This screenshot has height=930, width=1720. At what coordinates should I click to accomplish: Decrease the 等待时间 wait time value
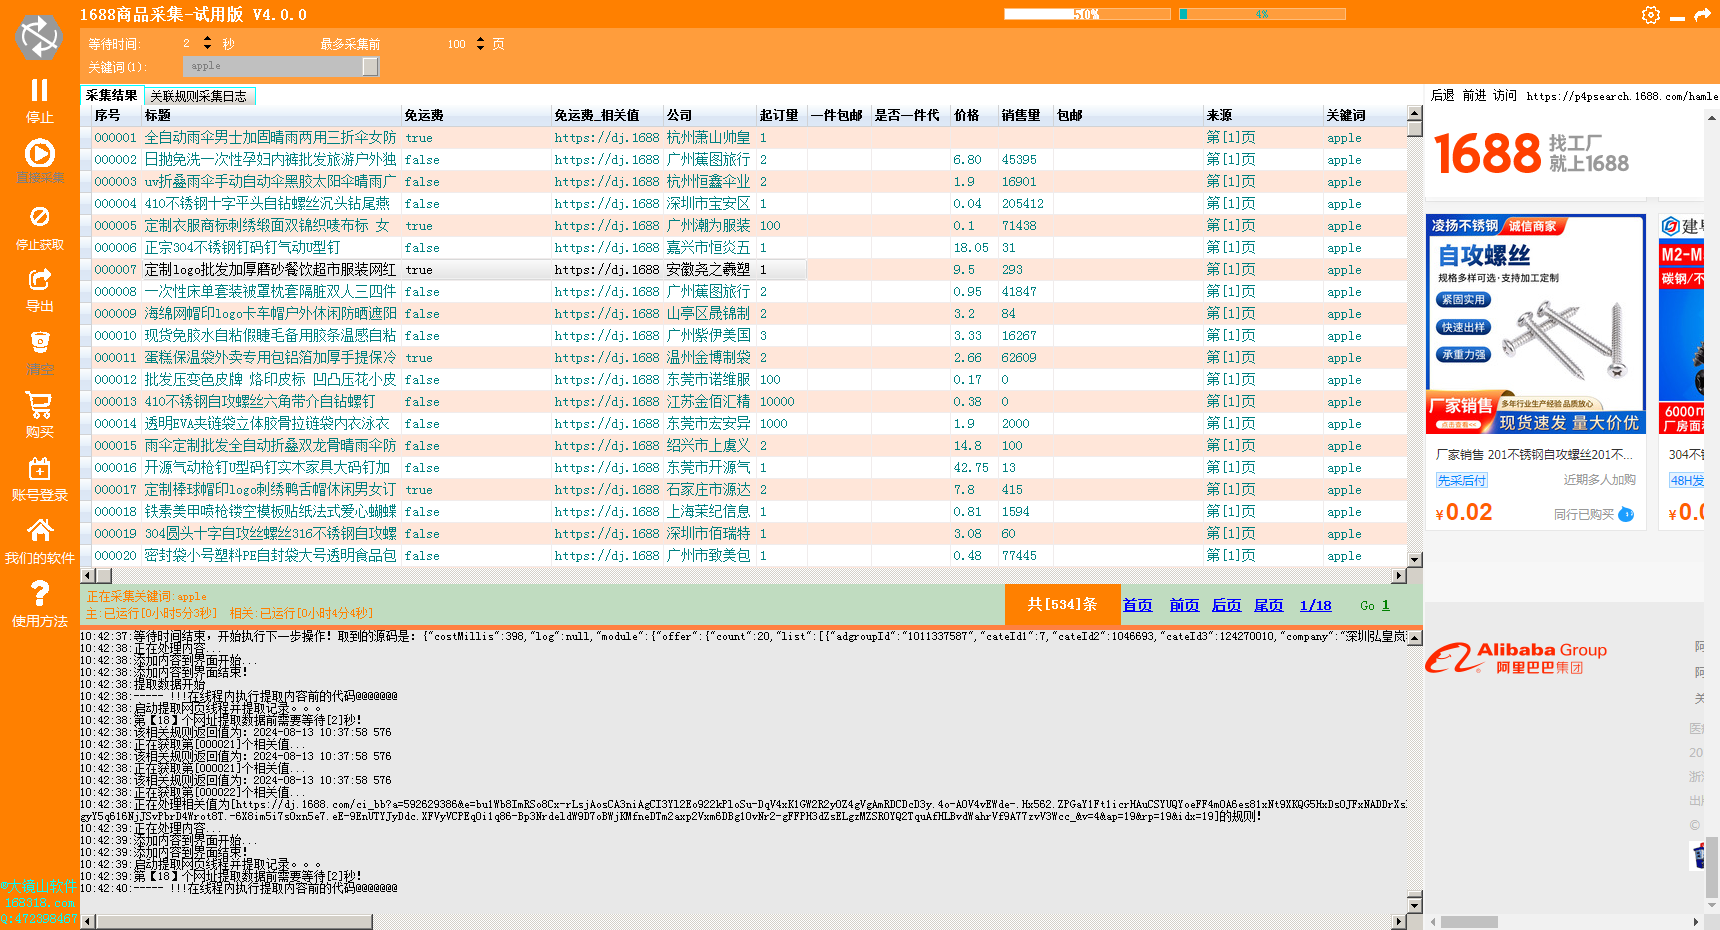207,47
